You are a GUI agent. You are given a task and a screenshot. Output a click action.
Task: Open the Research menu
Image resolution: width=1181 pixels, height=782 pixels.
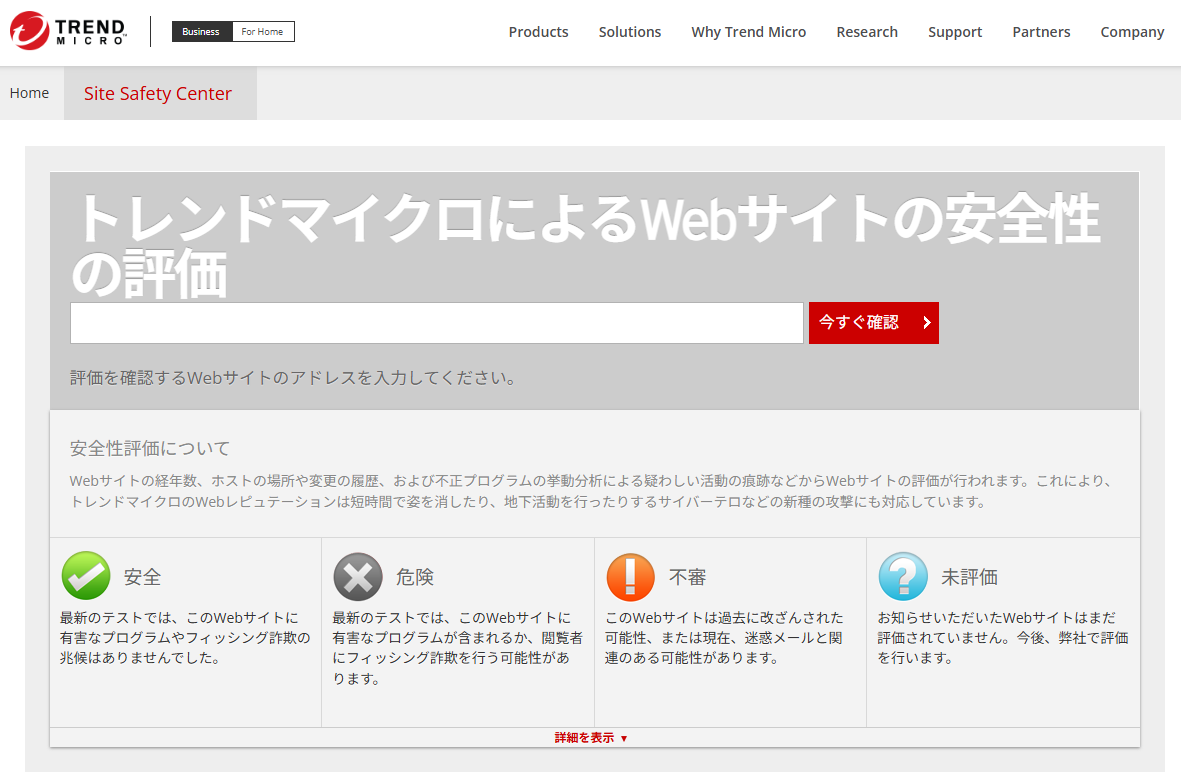867,32
